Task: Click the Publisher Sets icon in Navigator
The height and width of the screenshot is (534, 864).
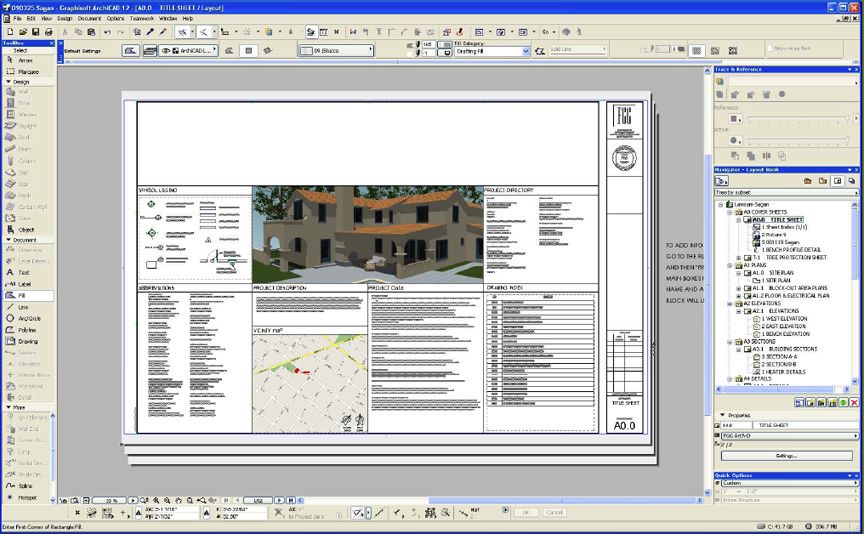Action: tap(851, 181)
